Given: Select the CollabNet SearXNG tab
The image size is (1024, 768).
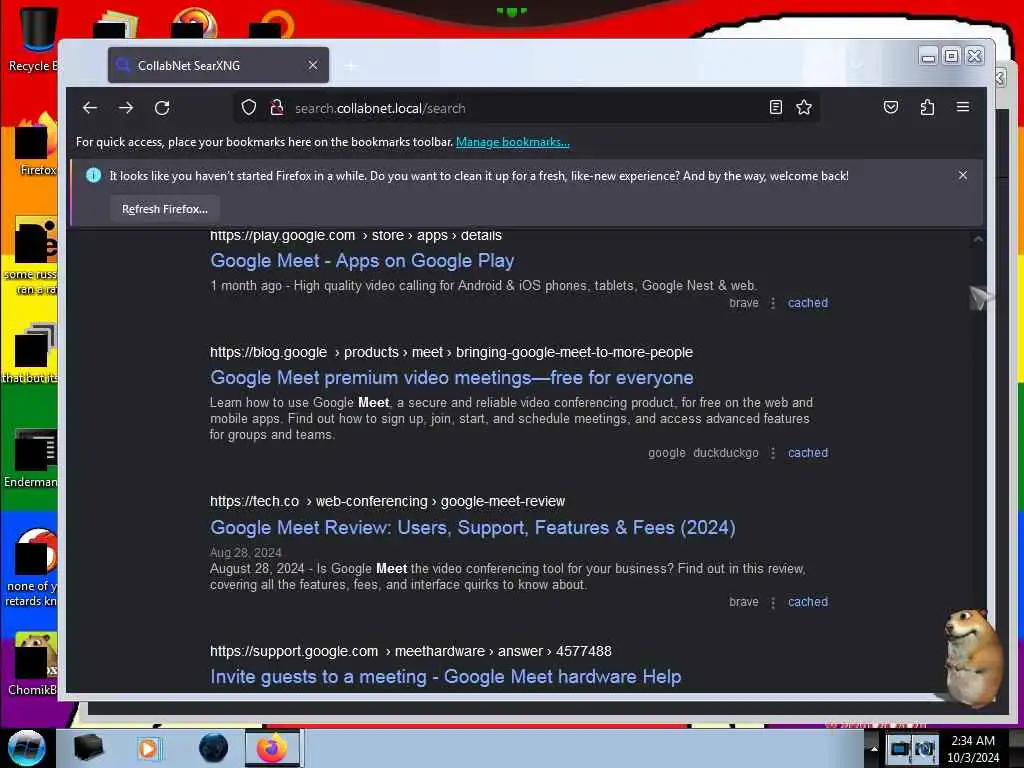Looking at the screenshot, I should [x=218, y=65].
